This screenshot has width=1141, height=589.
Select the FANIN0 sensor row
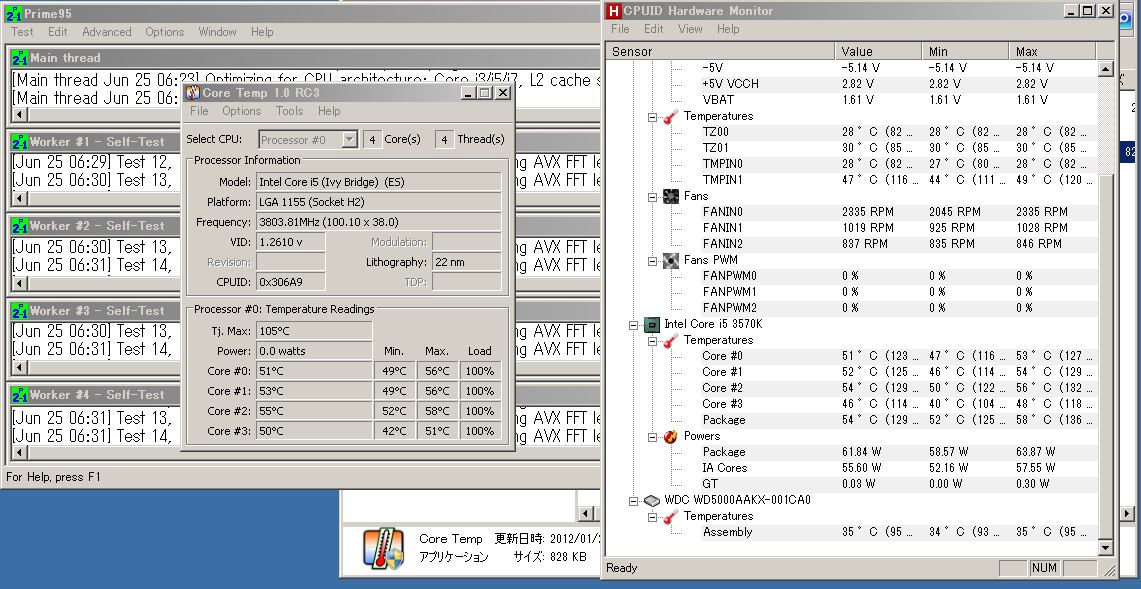pyautogui.click(x=722, y=212)
